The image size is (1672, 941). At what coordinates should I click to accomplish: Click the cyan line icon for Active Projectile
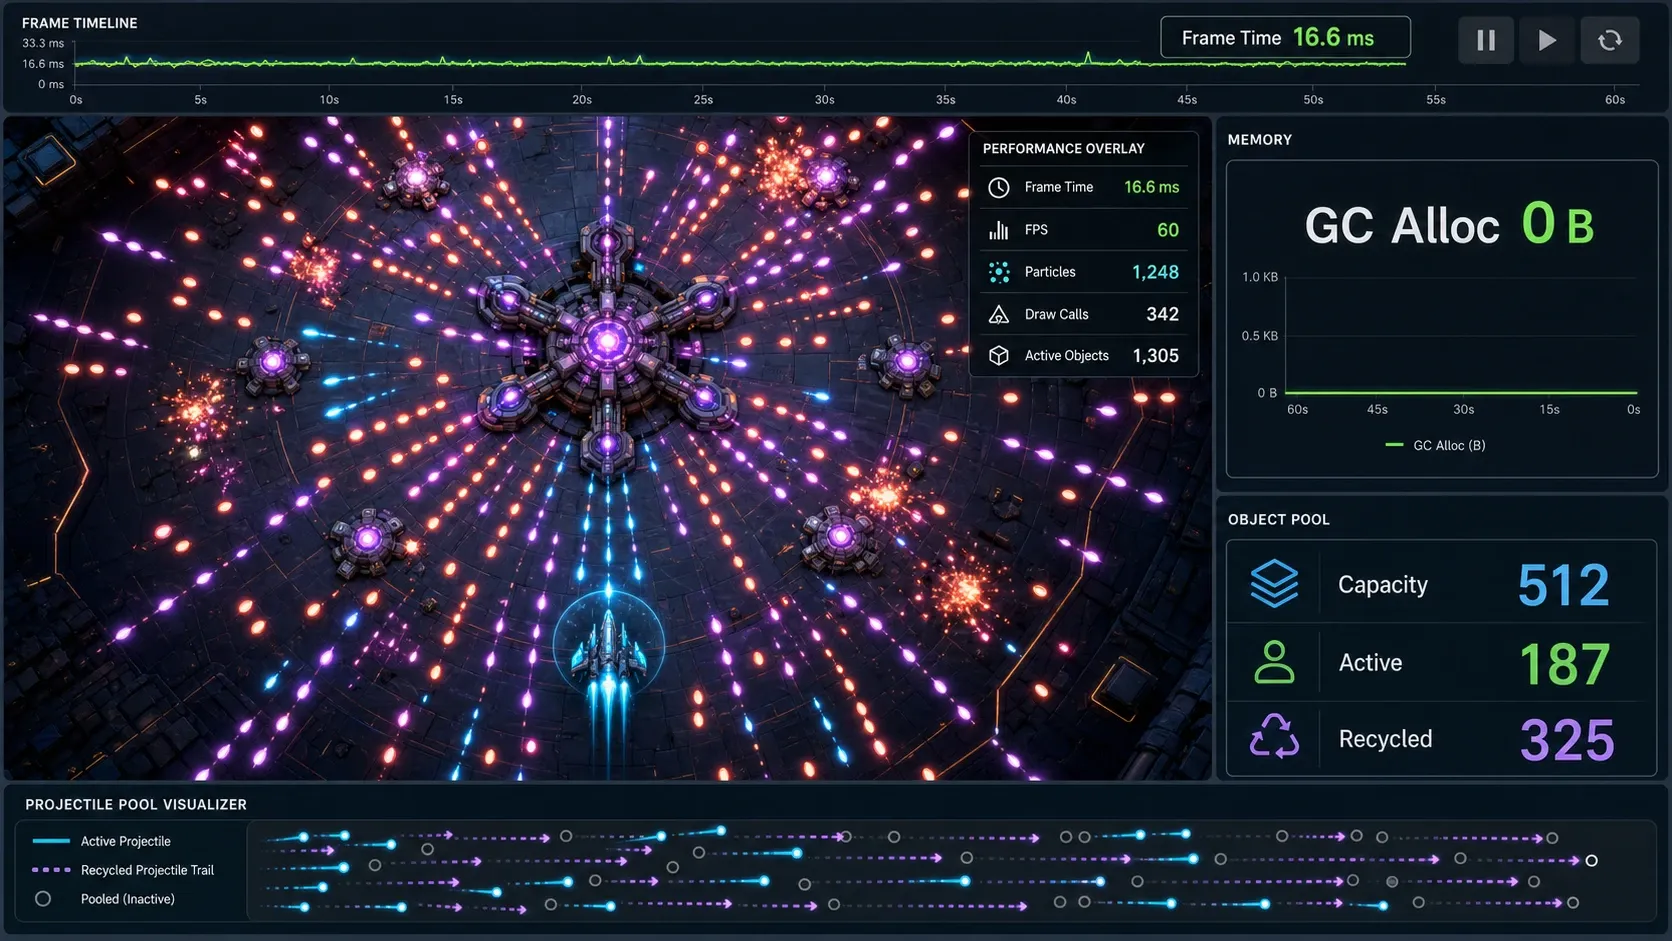click(51, 841)
